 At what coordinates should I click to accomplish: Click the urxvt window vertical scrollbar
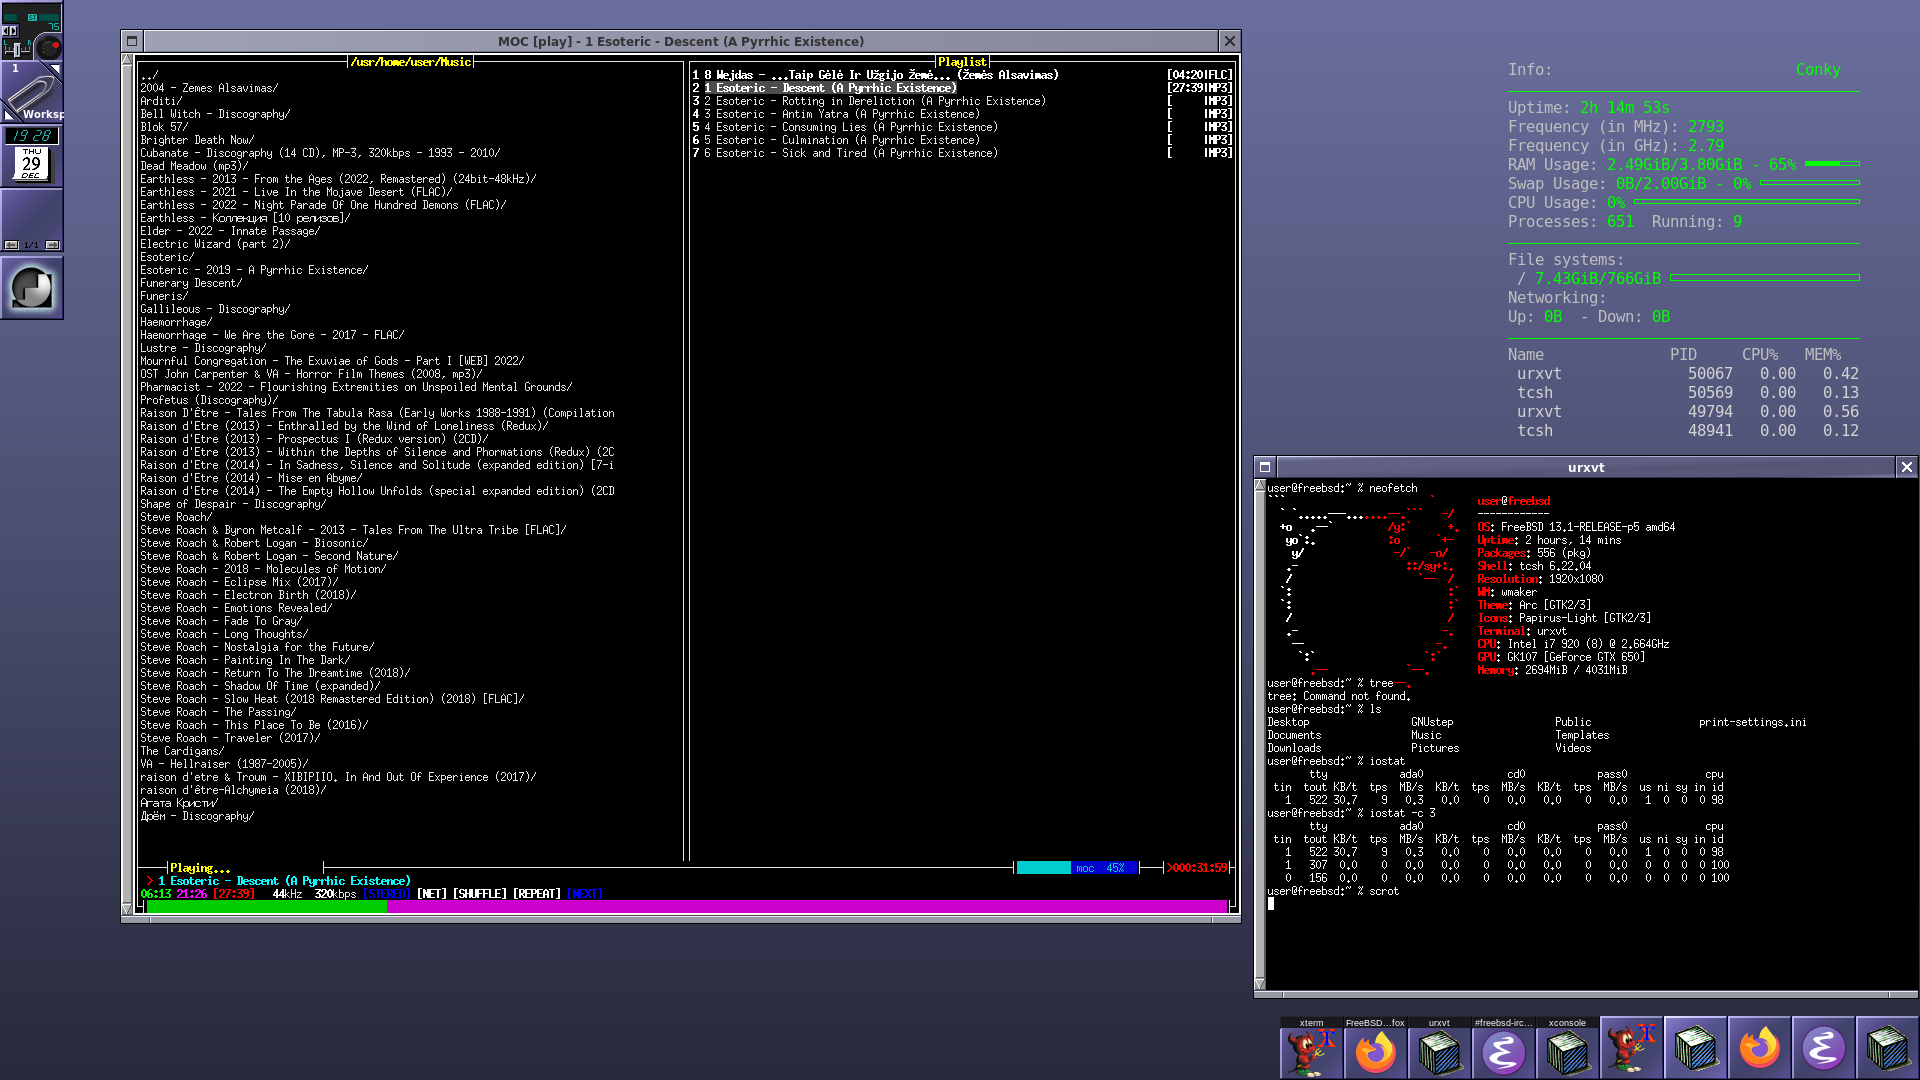[x=1260, y=735]
